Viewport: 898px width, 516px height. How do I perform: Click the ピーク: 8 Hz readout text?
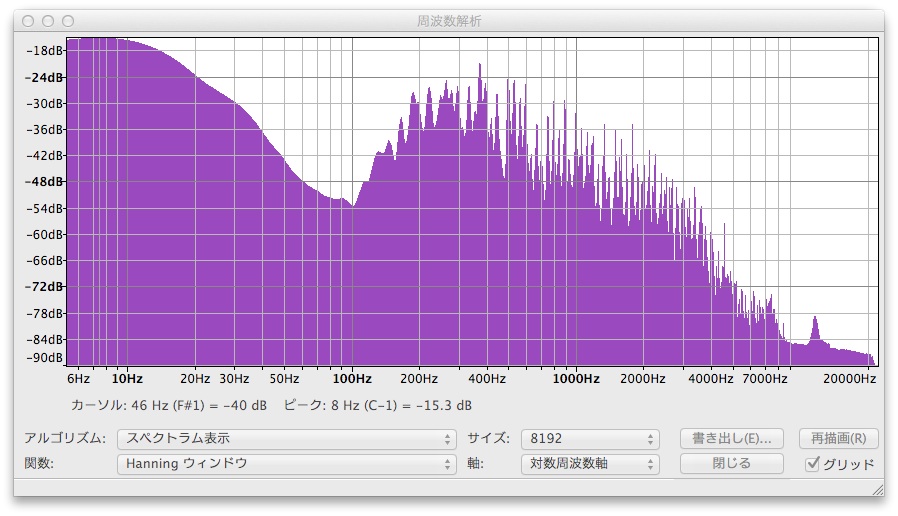[x=378, y=405]
